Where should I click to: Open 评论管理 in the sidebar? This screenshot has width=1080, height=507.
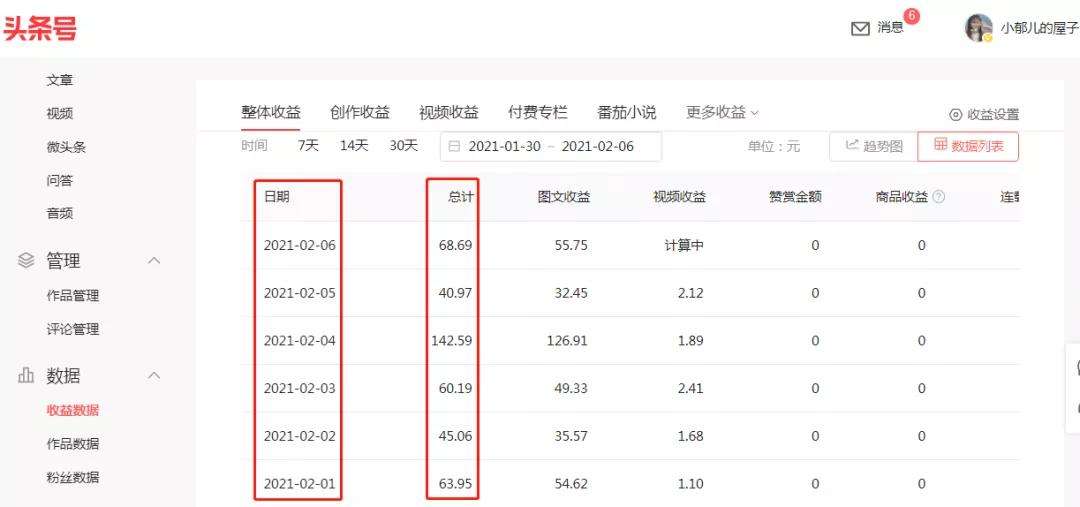[73, 329]
